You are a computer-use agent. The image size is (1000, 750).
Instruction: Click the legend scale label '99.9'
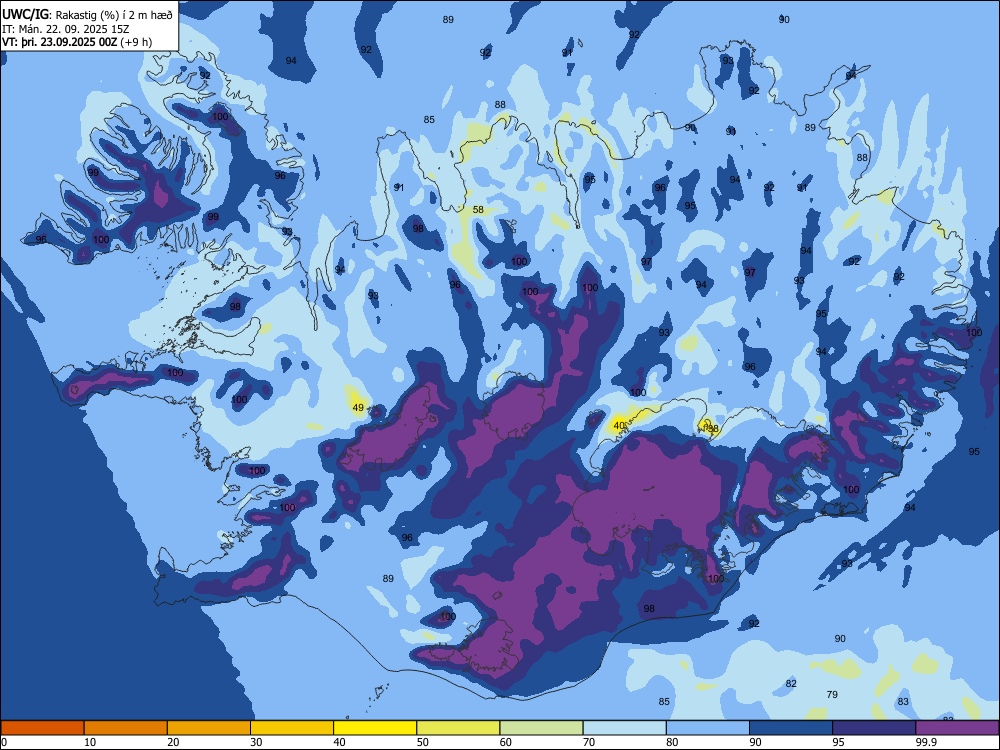(x=927, y=742)
